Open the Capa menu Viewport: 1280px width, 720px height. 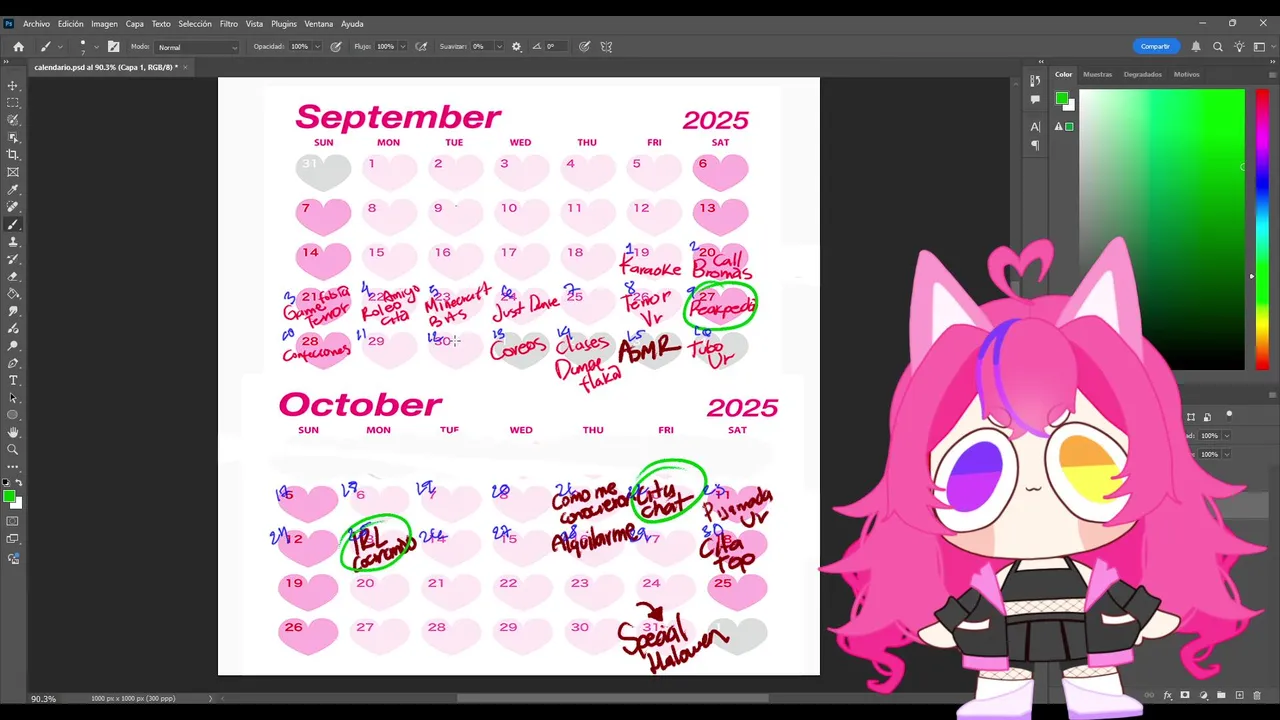135,23
